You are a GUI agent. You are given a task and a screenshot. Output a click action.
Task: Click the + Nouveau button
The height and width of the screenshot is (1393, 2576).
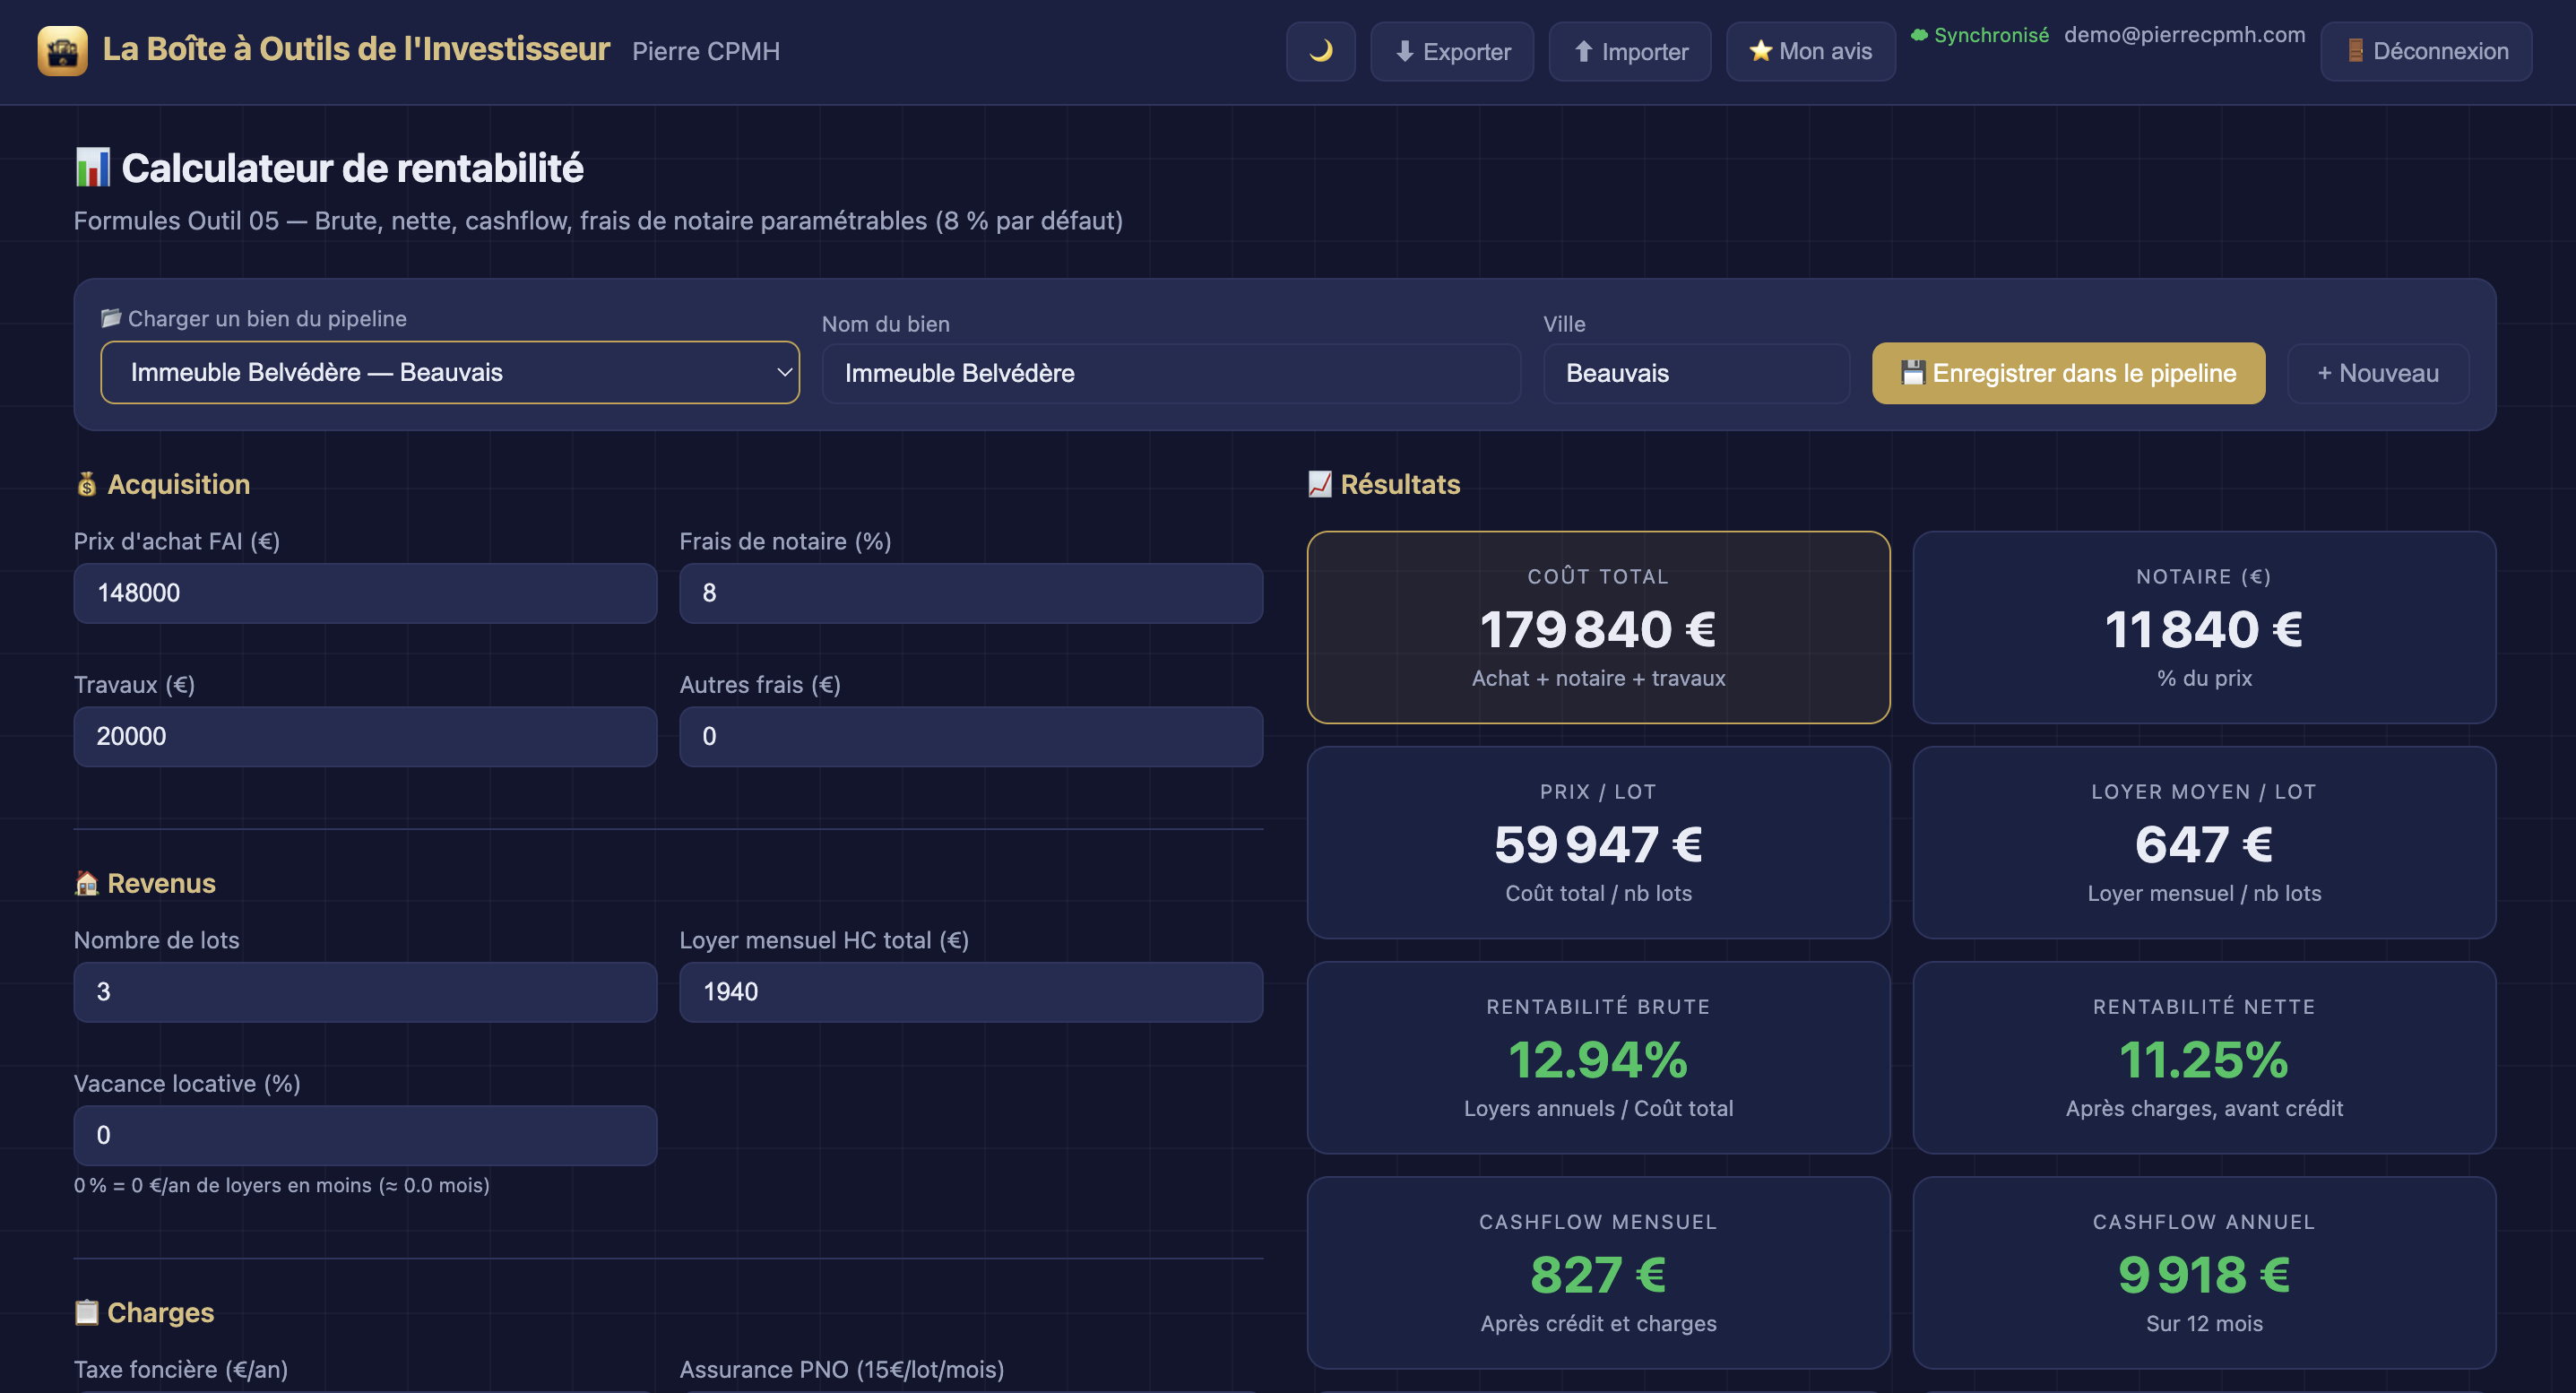point(2378,373)
